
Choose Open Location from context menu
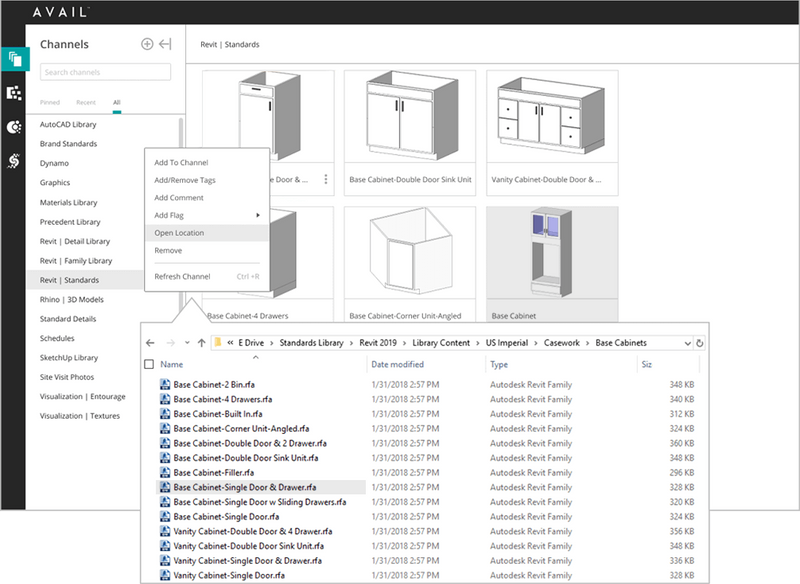tap(179, 233)
